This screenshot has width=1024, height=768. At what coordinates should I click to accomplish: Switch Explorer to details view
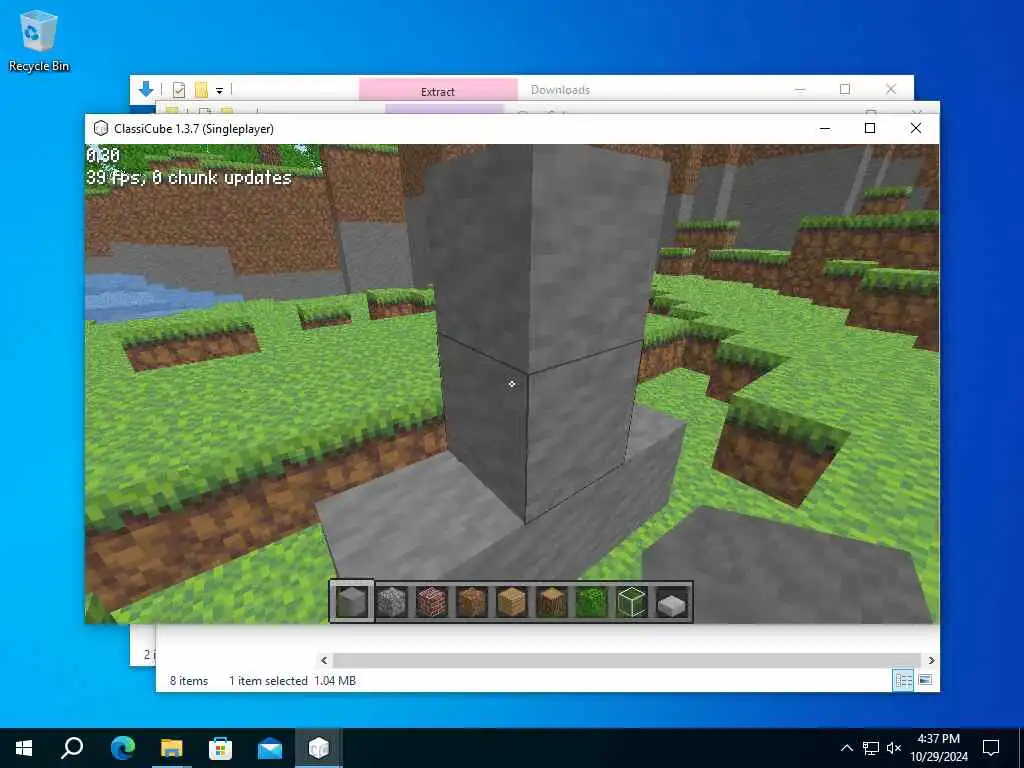coord(903,680)
